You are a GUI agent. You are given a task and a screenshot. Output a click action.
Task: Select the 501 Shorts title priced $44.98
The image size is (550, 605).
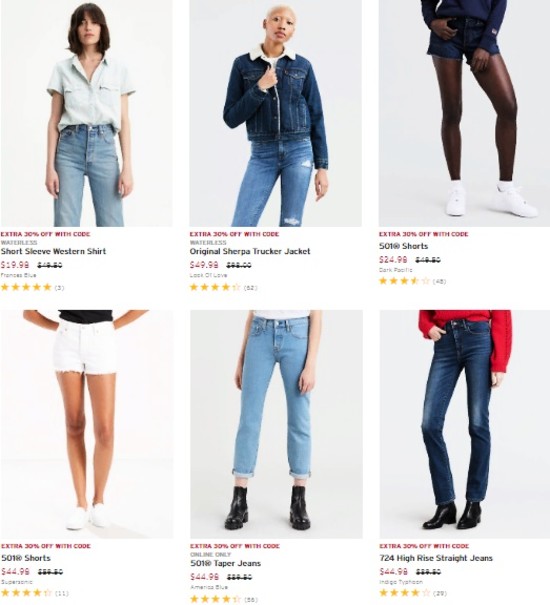26,558
